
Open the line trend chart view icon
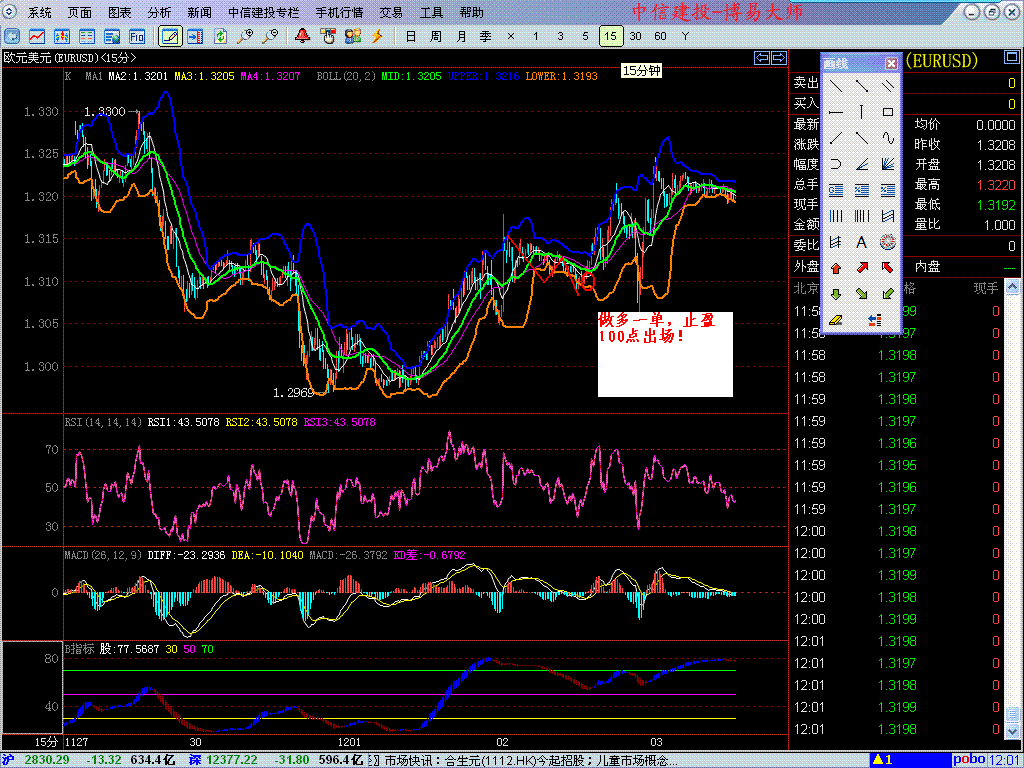(x=37, y=36)
